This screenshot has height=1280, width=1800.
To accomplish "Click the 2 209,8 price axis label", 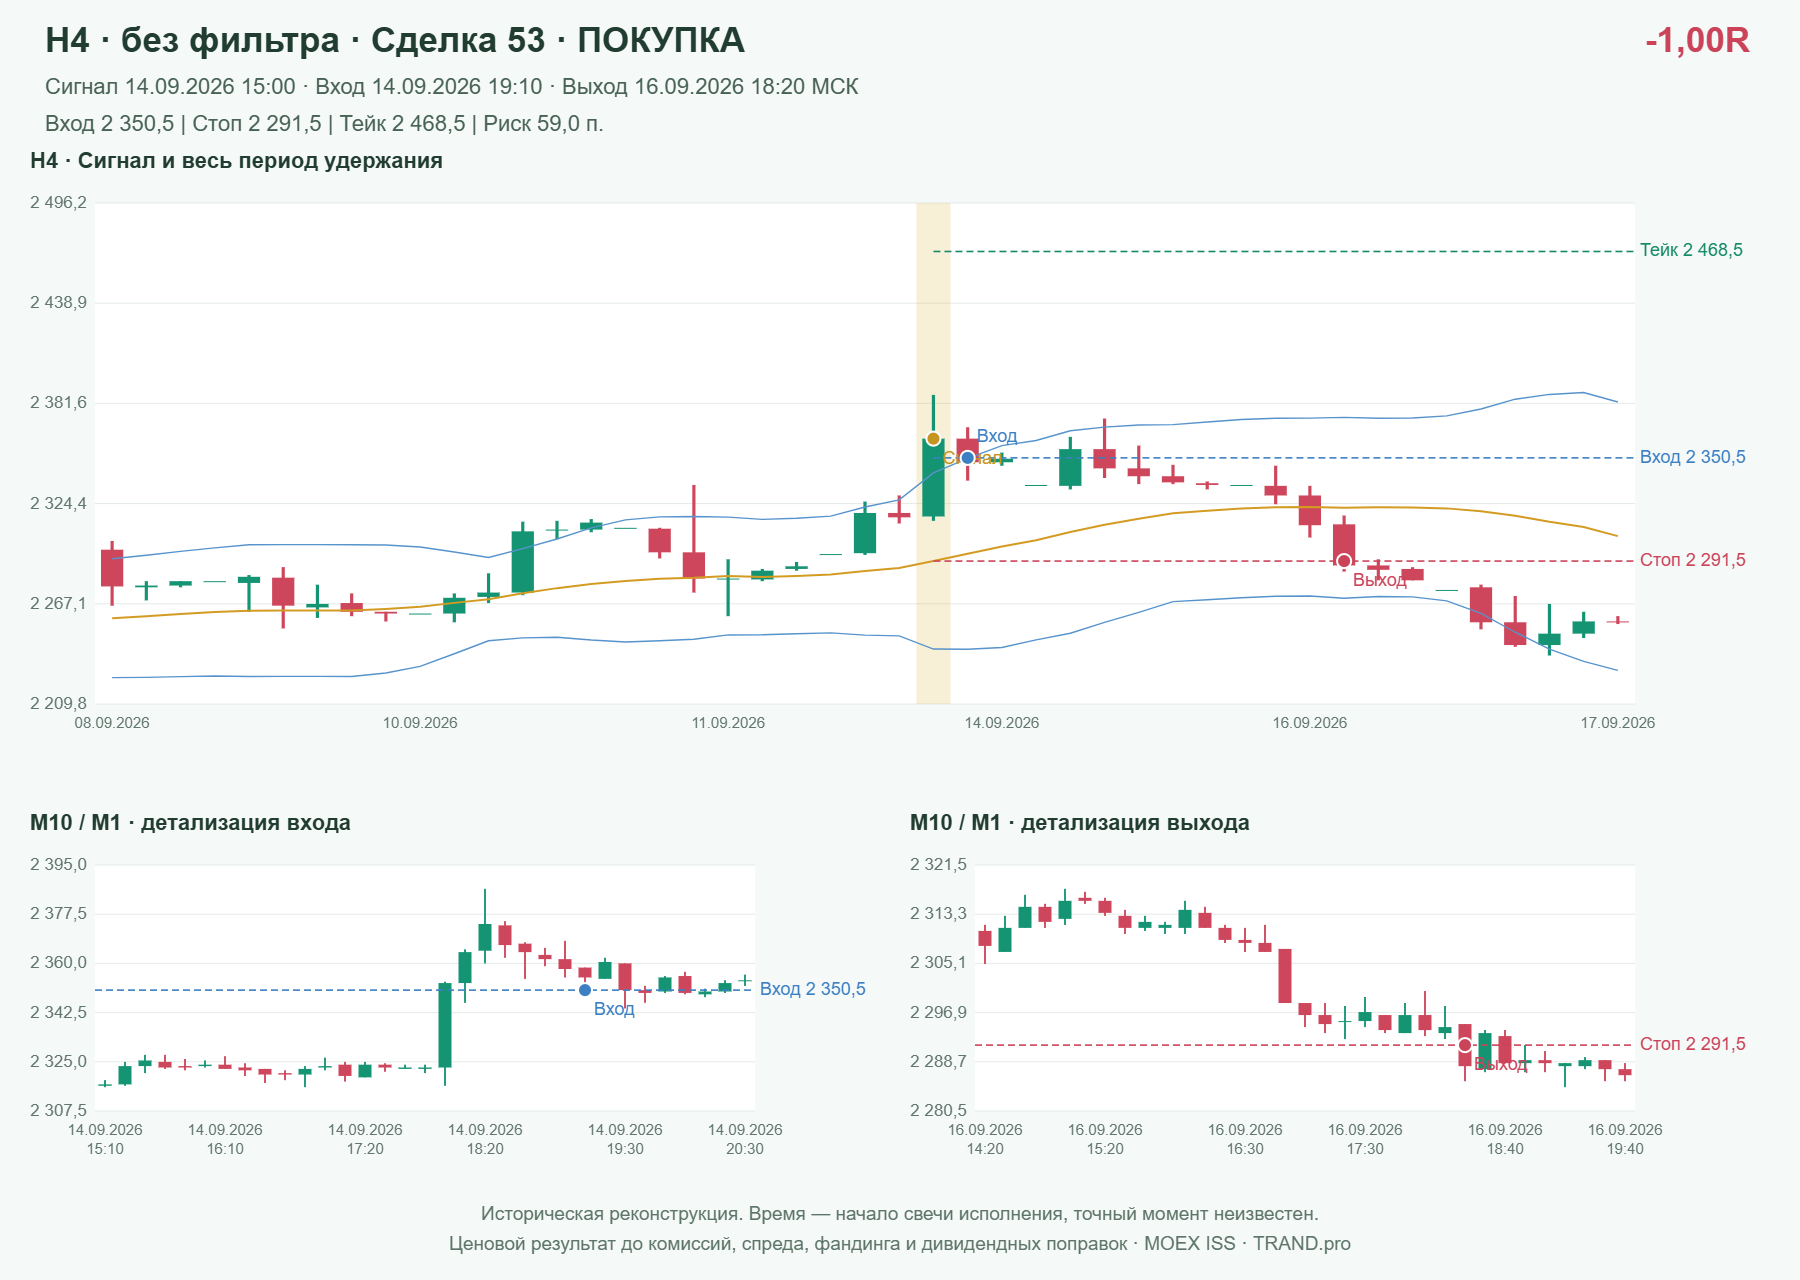I will tap(58, 704).
